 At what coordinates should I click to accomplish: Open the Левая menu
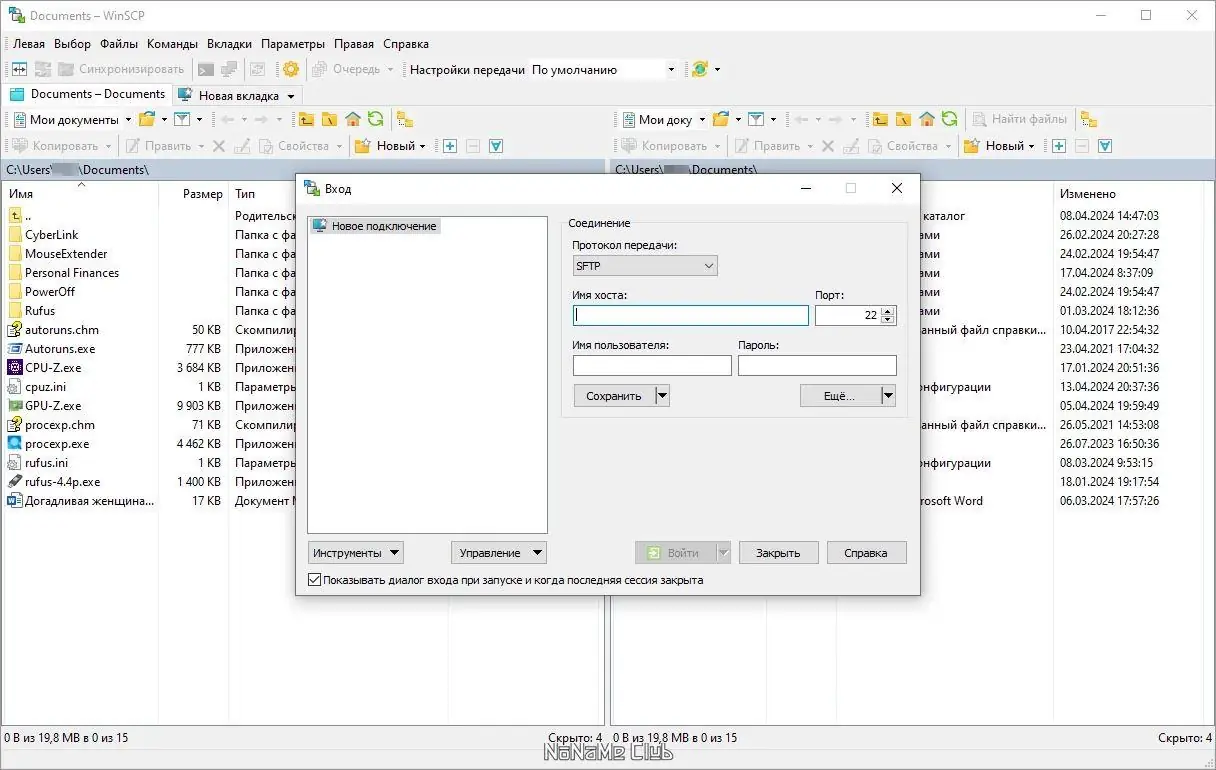(28, 44)
